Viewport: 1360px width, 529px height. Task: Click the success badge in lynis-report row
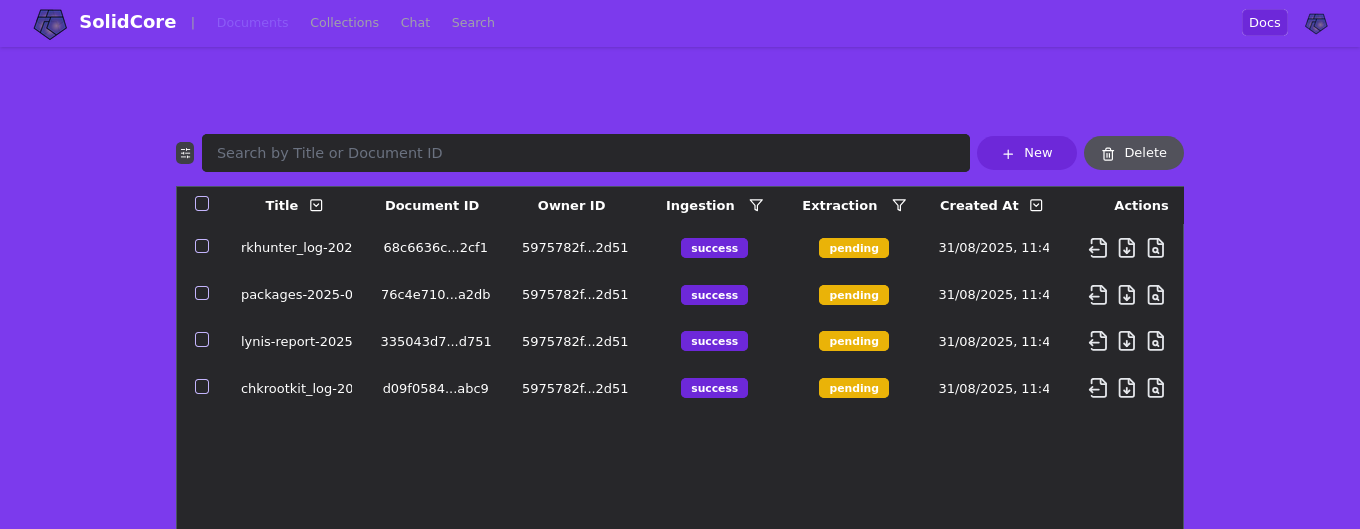pyautogui.click(x=714, y=341)
